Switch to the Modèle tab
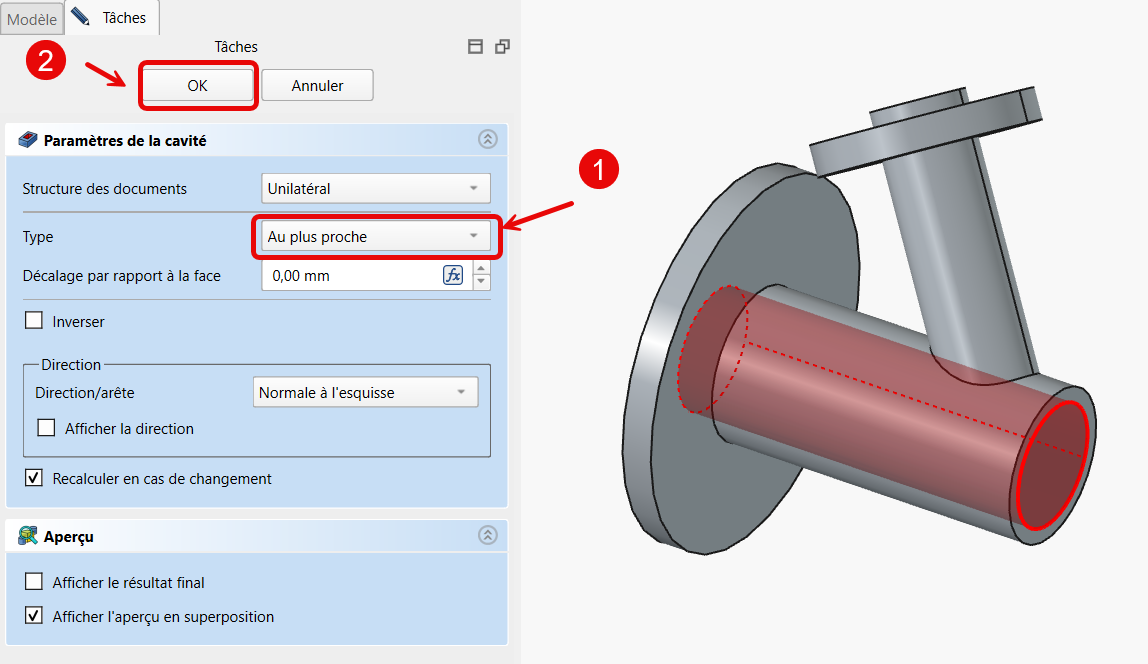 click(32, 18)
